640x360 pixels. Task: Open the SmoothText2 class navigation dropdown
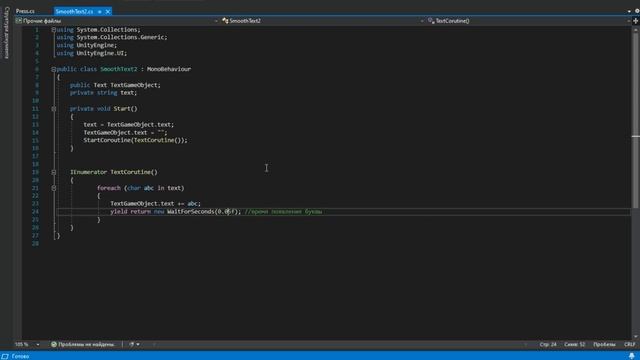click(322, 21)
